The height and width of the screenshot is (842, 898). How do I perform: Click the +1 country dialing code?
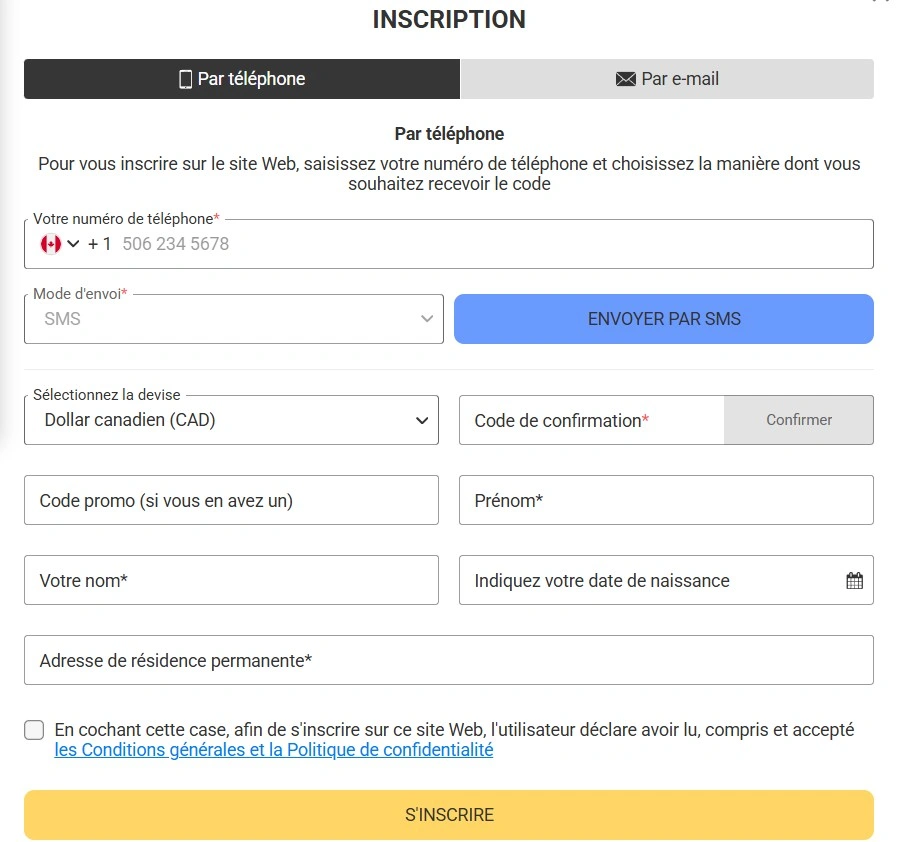point(99,244)
